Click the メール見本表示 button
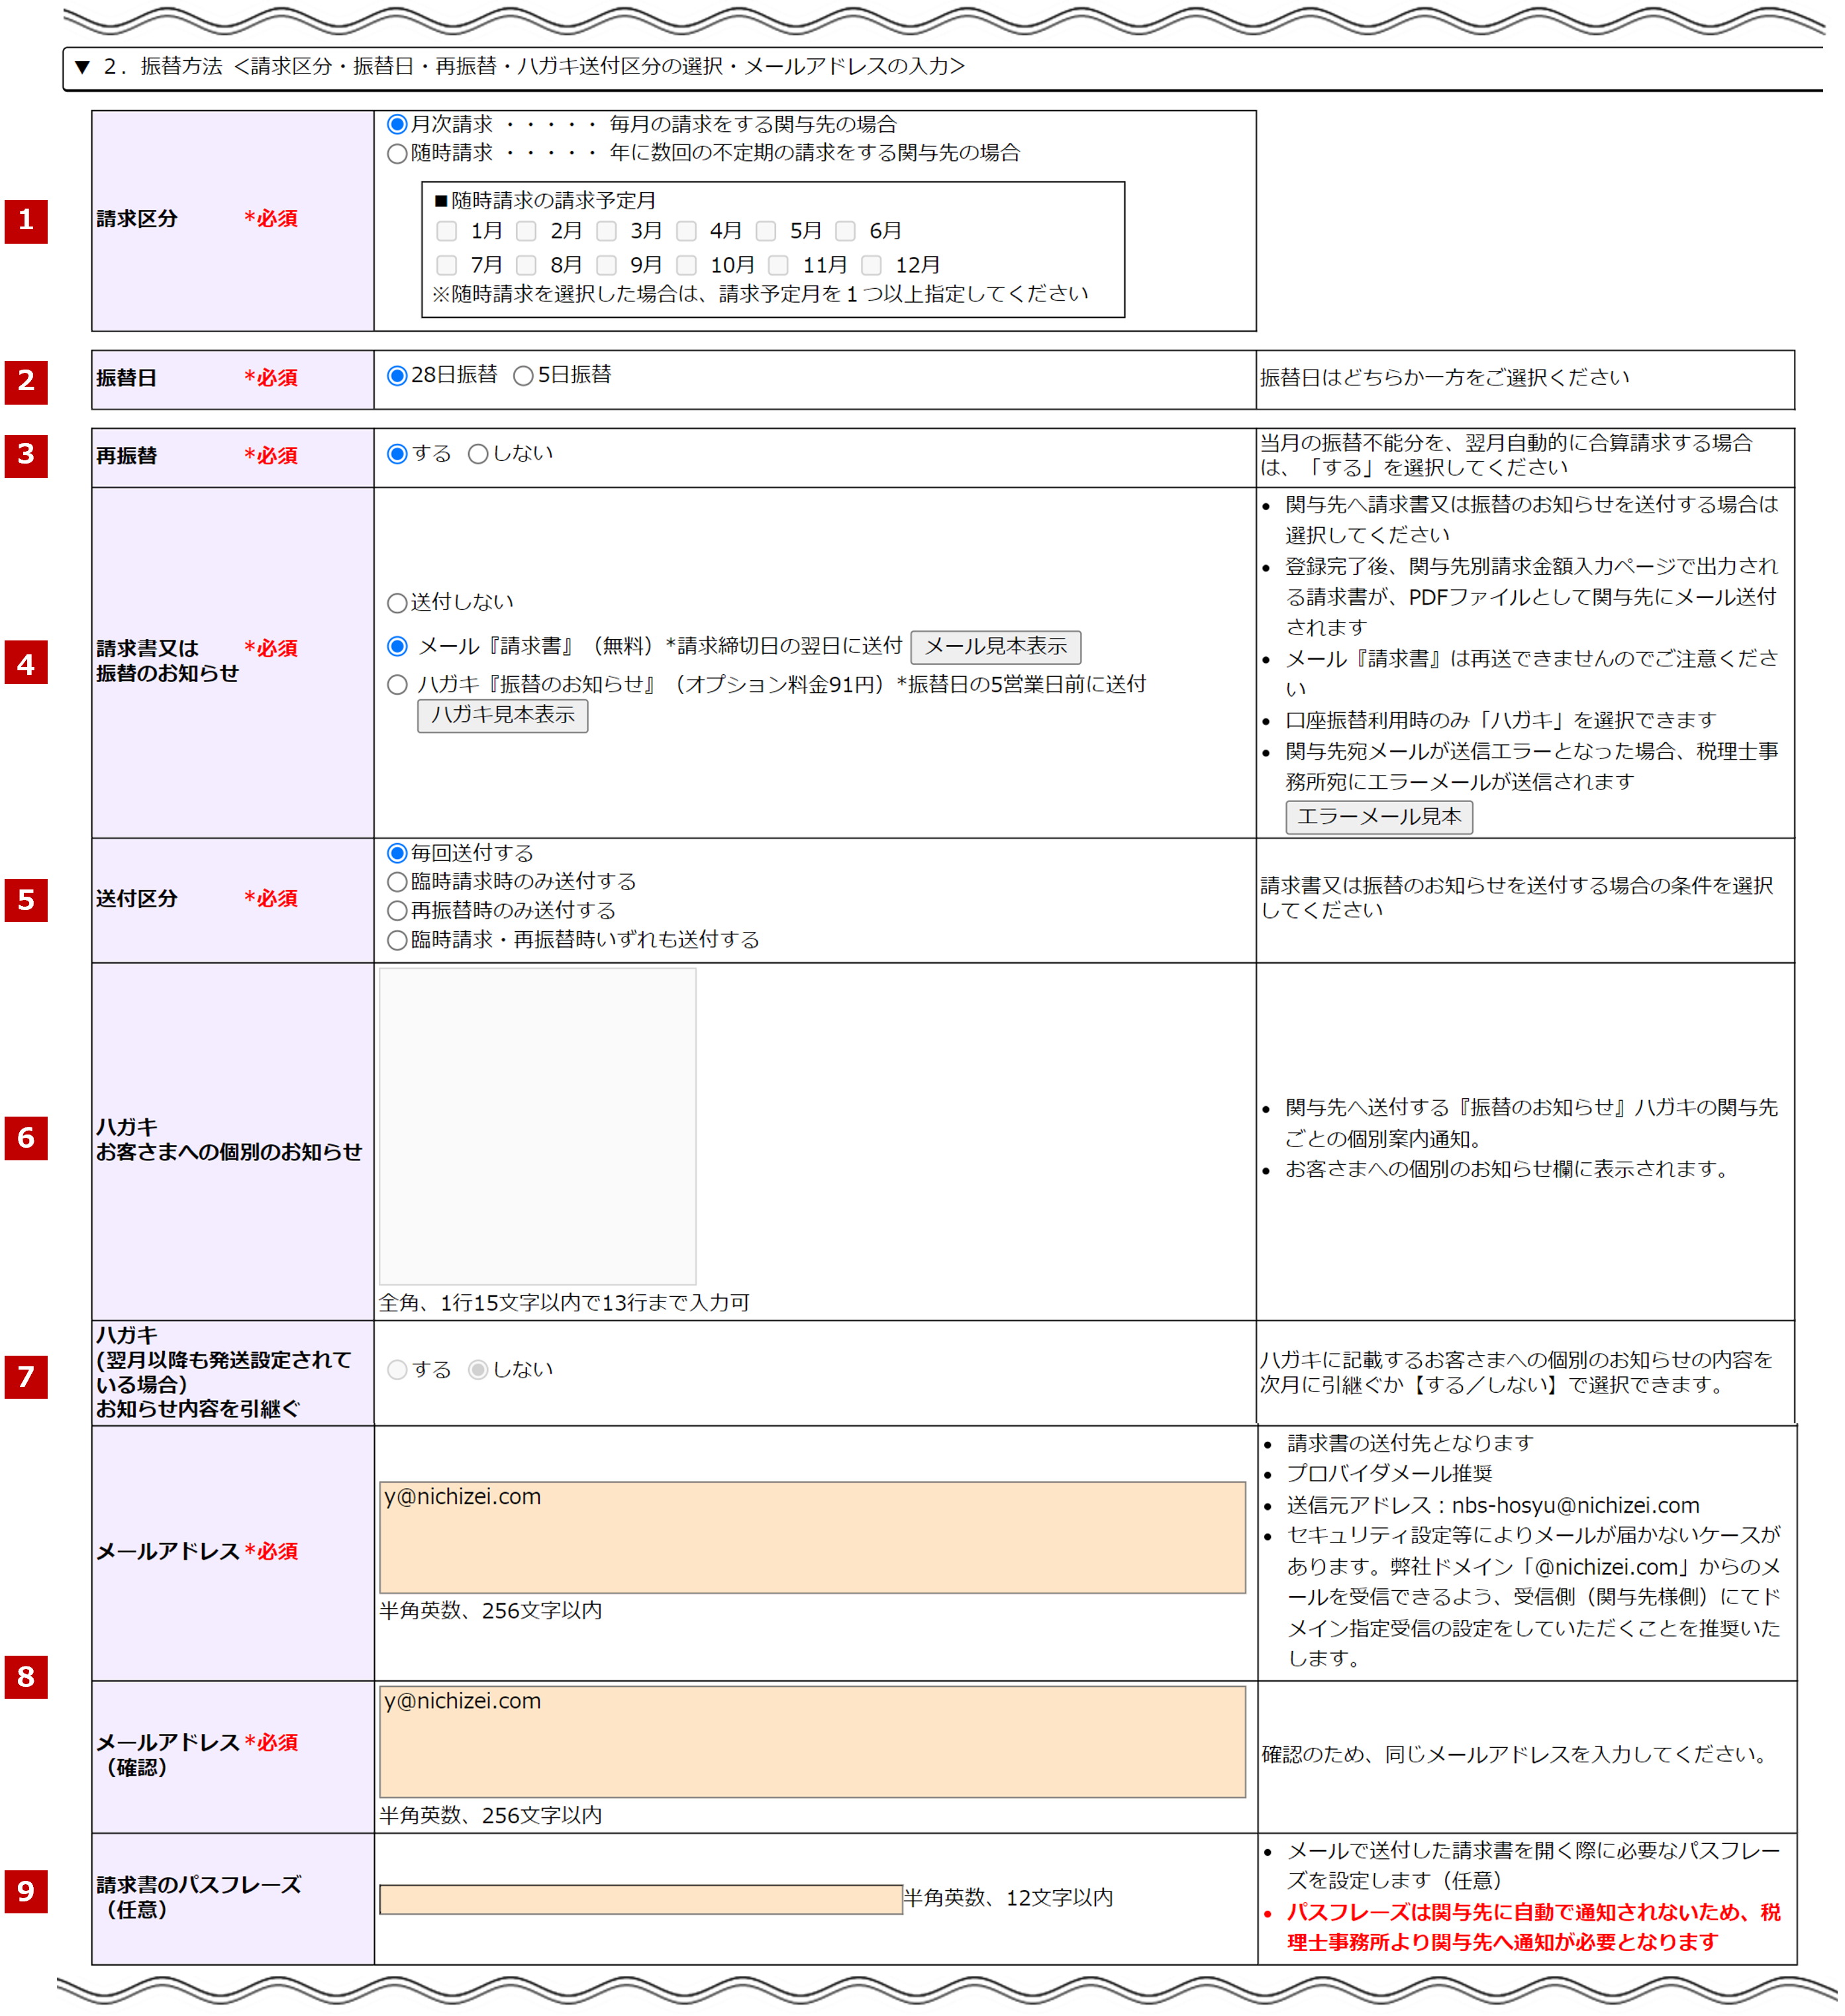Viewport: 1845px width, 2016px height. 995,647
